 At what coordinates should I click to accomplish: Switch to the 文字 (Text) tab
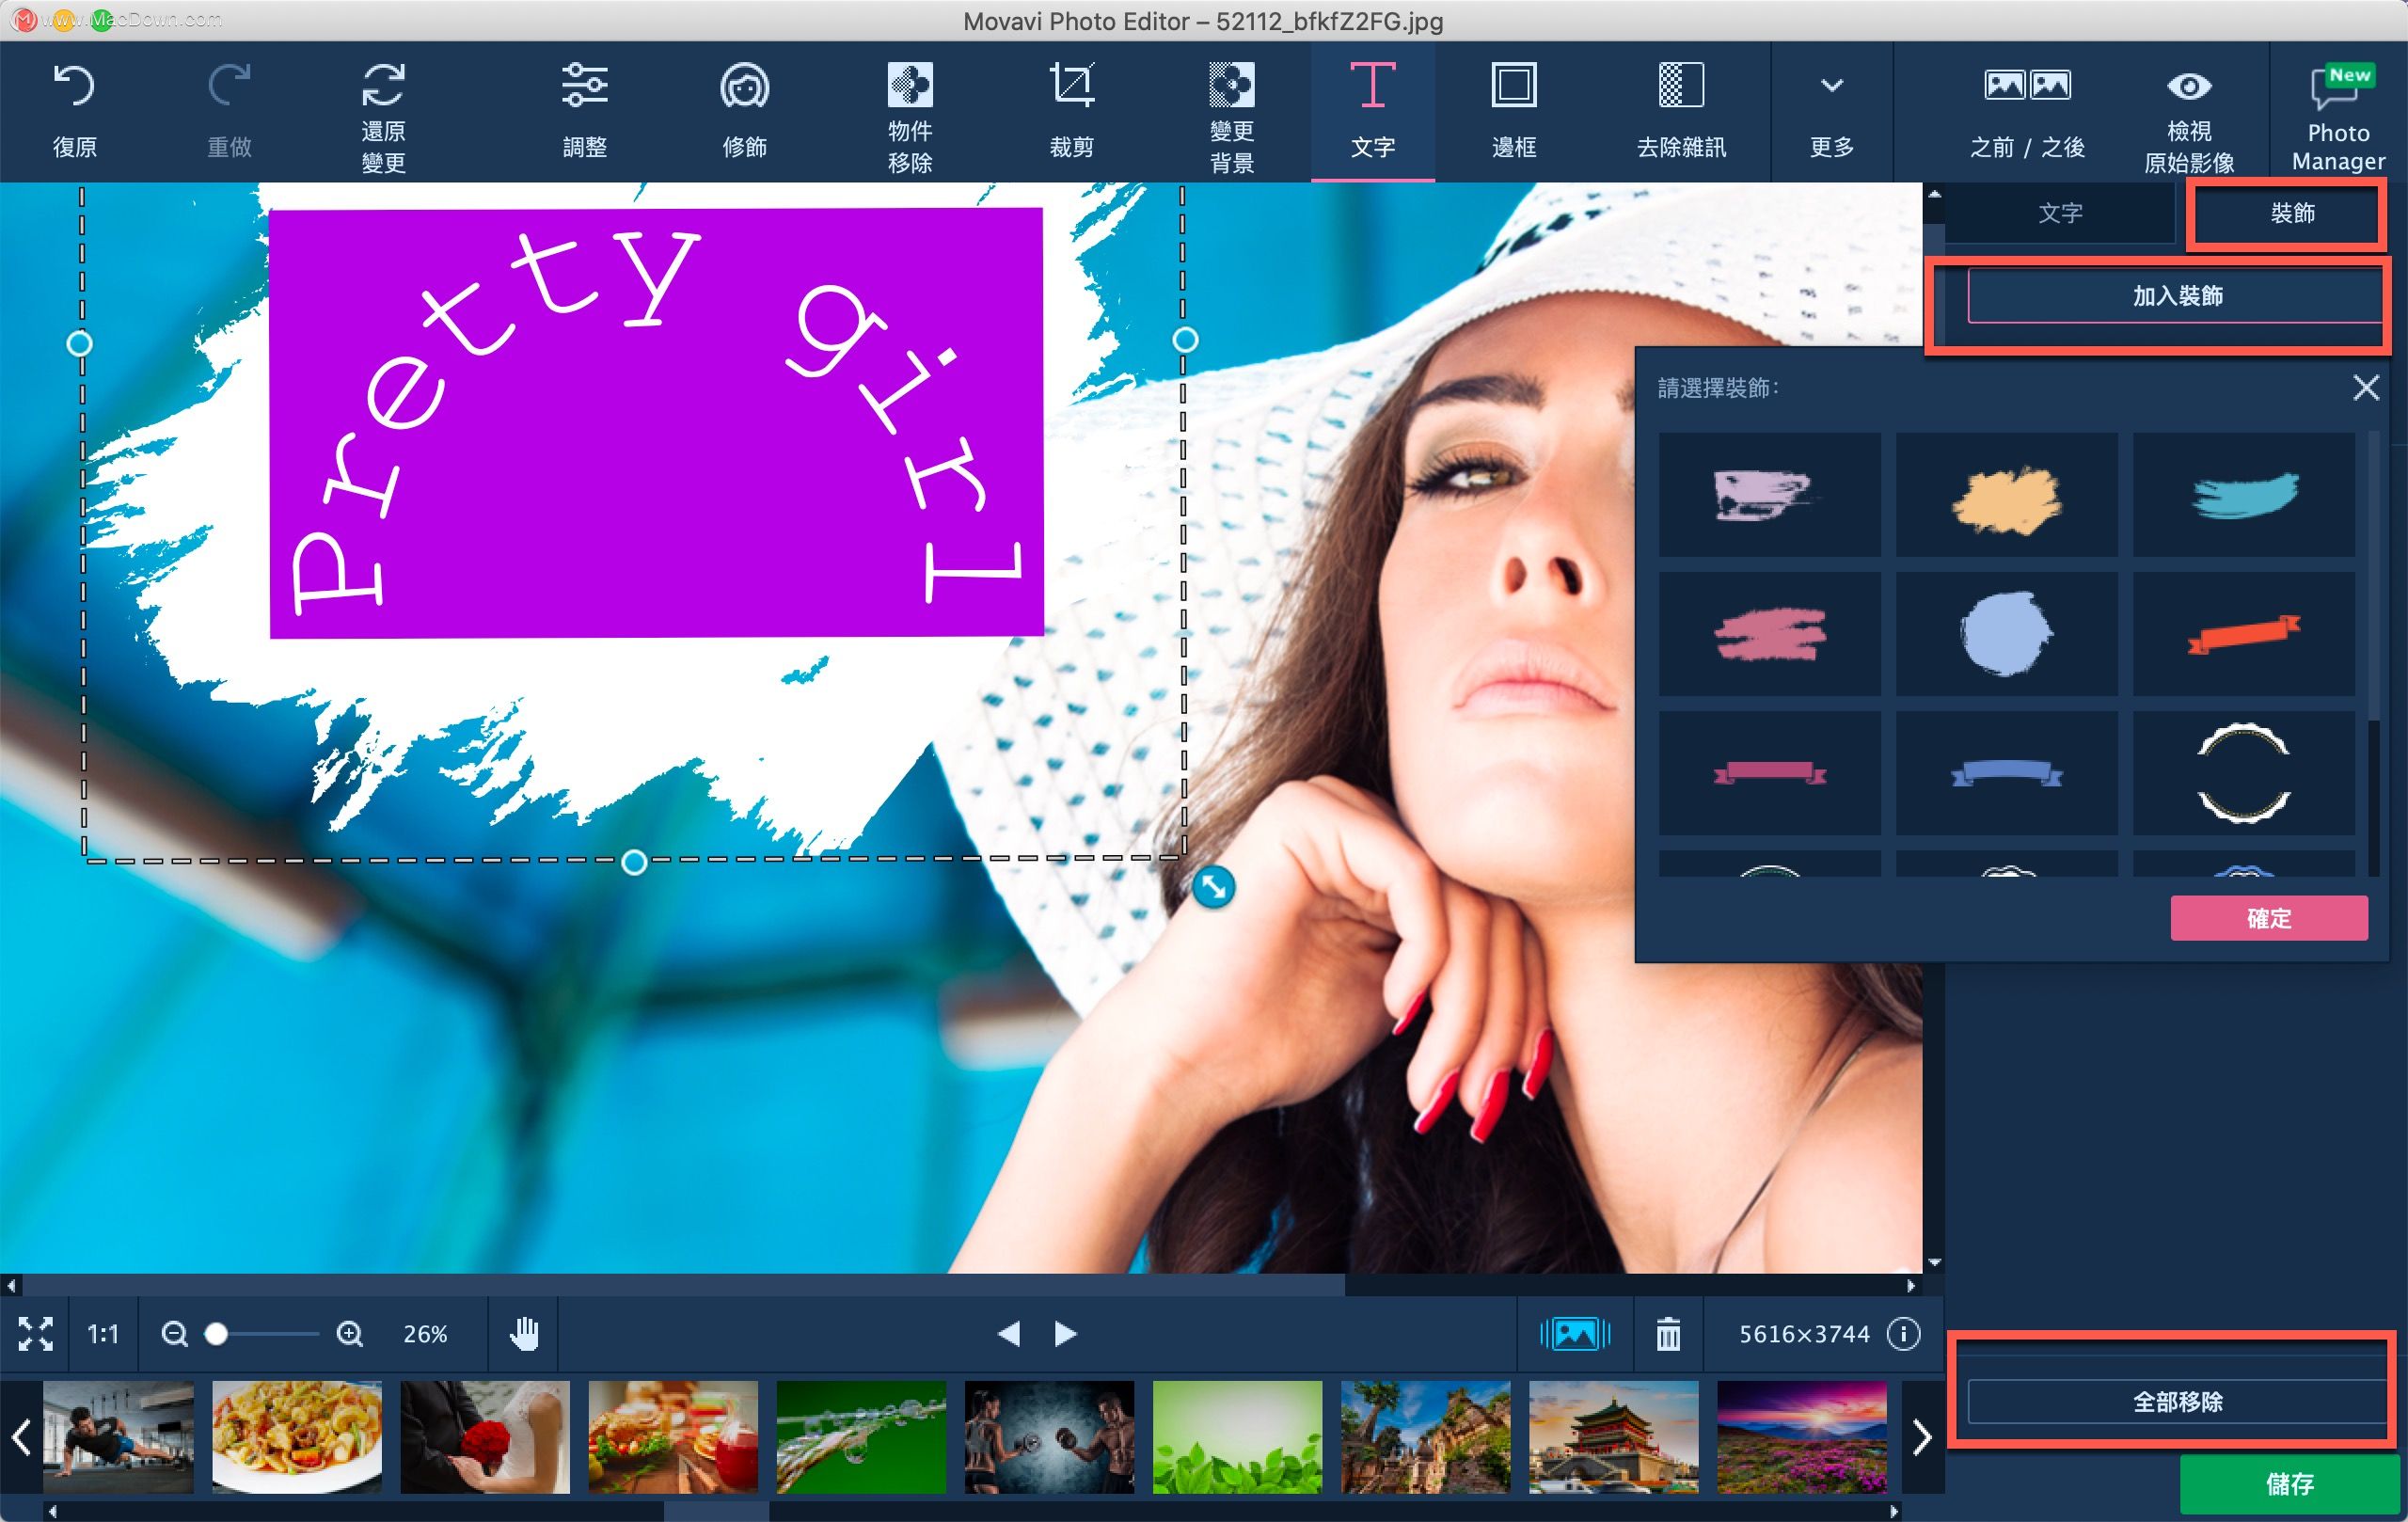(x=2061, y=211)
